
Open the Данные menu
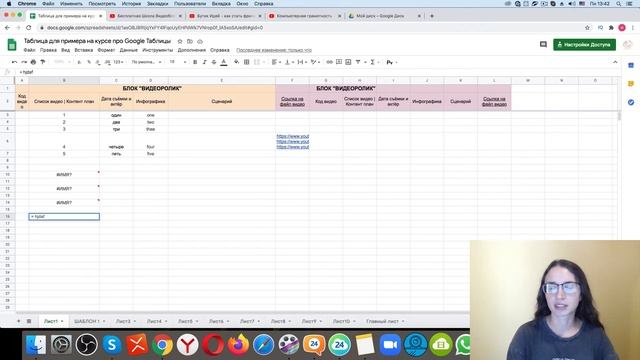(129, 50)
